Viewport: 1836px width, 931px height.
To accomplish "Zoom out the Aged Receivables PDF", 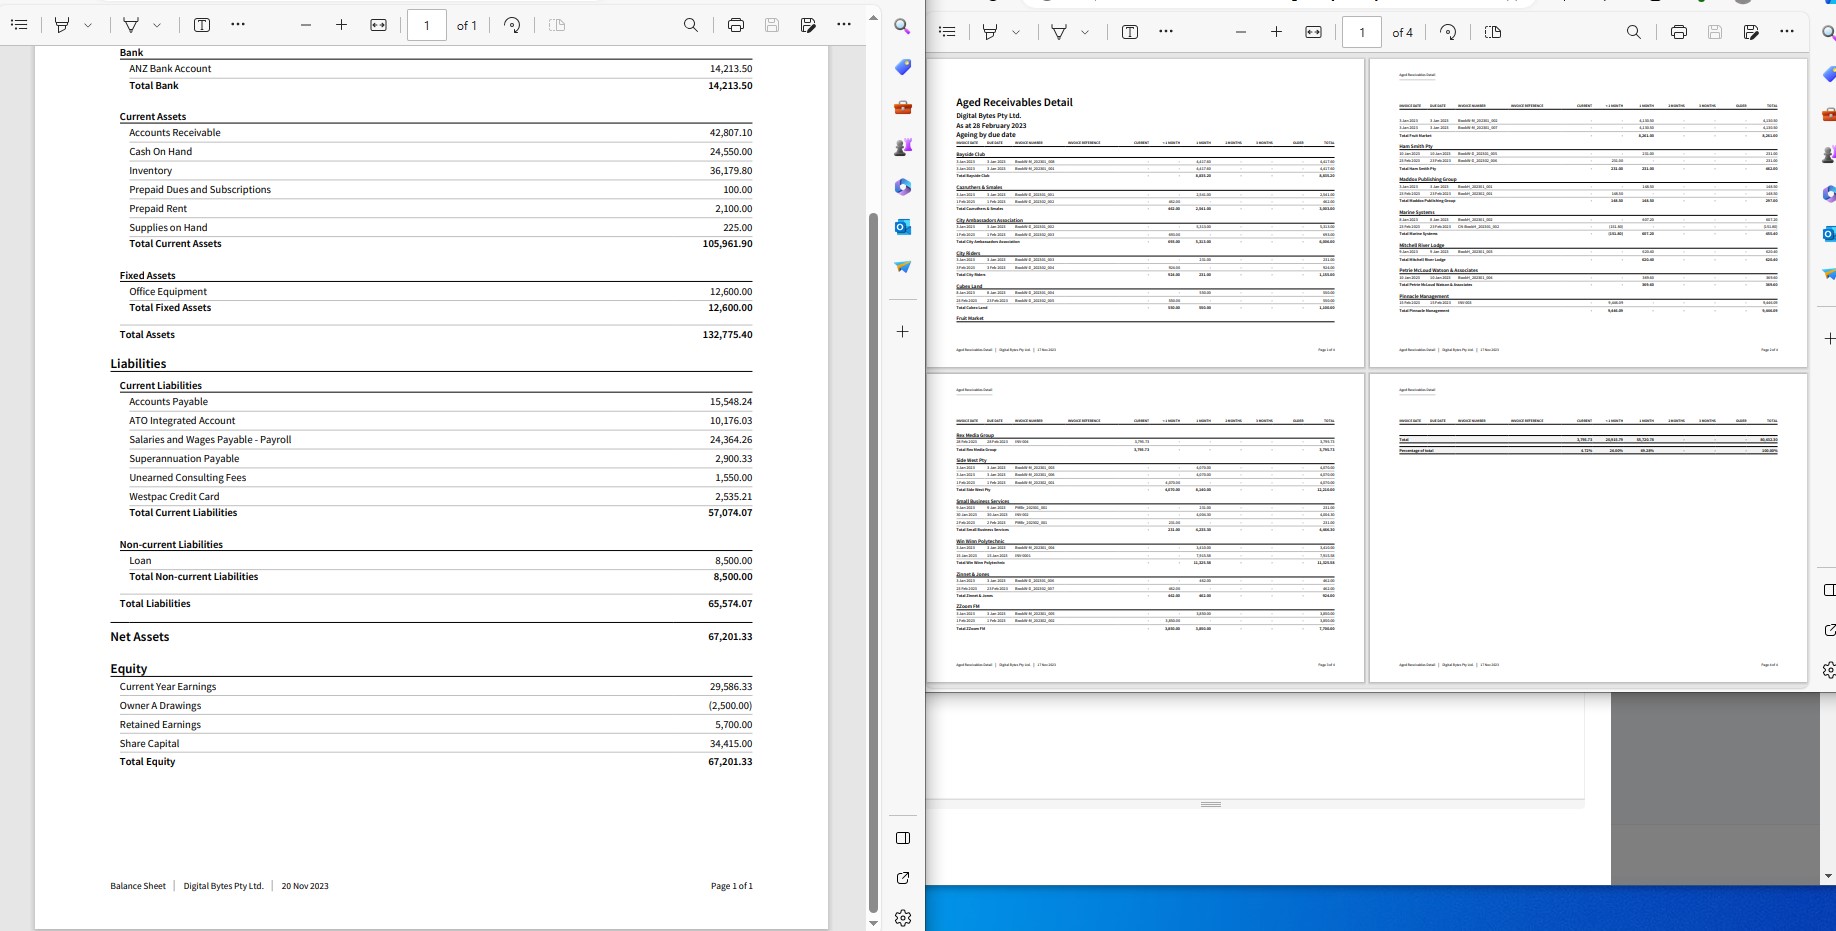I will click(1241, 32).
